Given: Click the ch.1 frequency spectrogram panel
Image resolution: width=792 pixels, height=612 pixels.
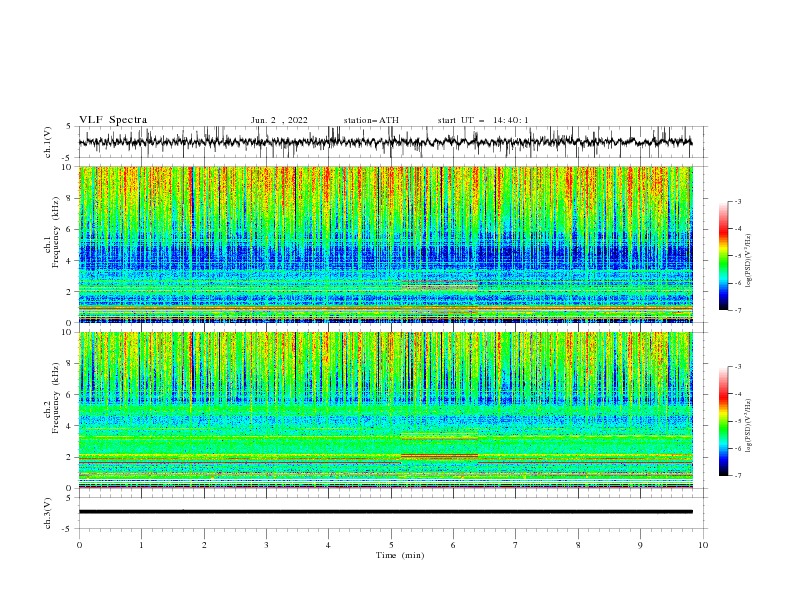Looking at the screenshot, I should pyautogui.click(x=385, y=244).
